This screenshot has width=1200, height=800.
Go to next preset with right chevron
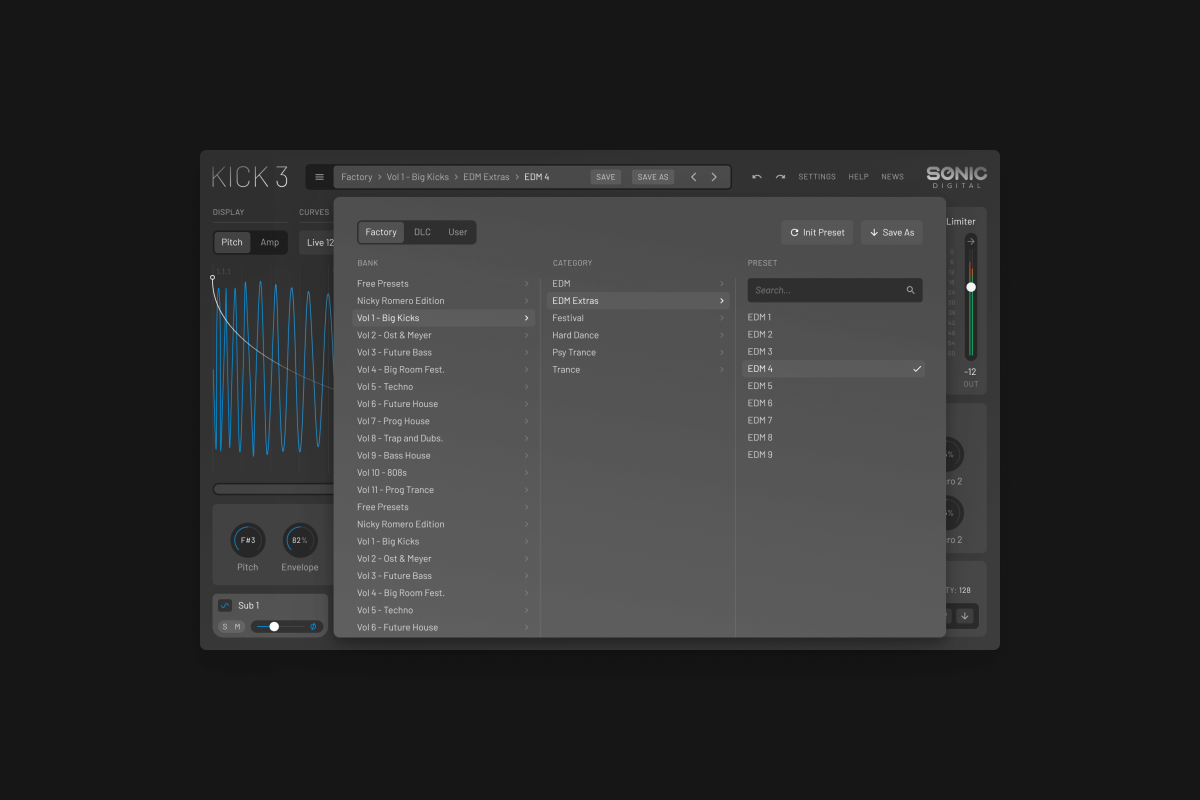point(714,177)
